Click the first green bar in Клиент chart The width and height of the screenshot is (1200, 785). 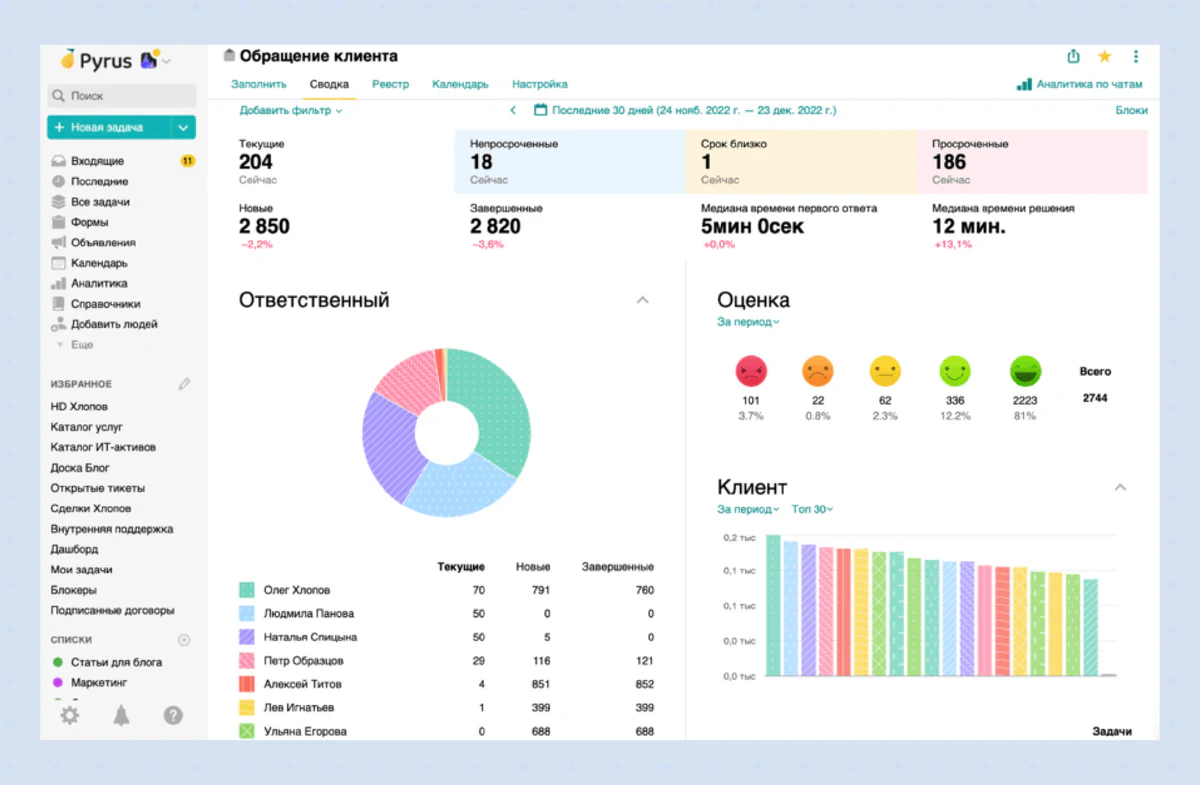pos(773,606)
